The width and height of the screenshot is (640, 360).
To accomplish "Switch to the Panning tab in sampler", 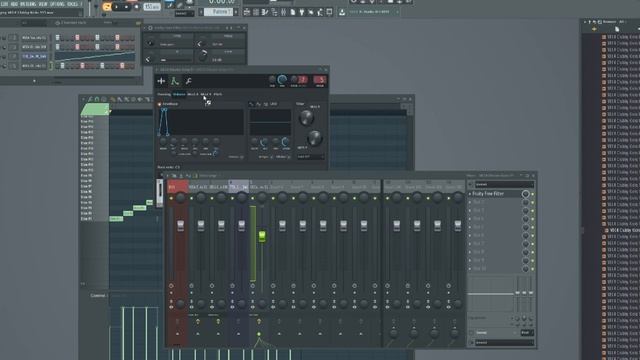I will pos(164,94).
